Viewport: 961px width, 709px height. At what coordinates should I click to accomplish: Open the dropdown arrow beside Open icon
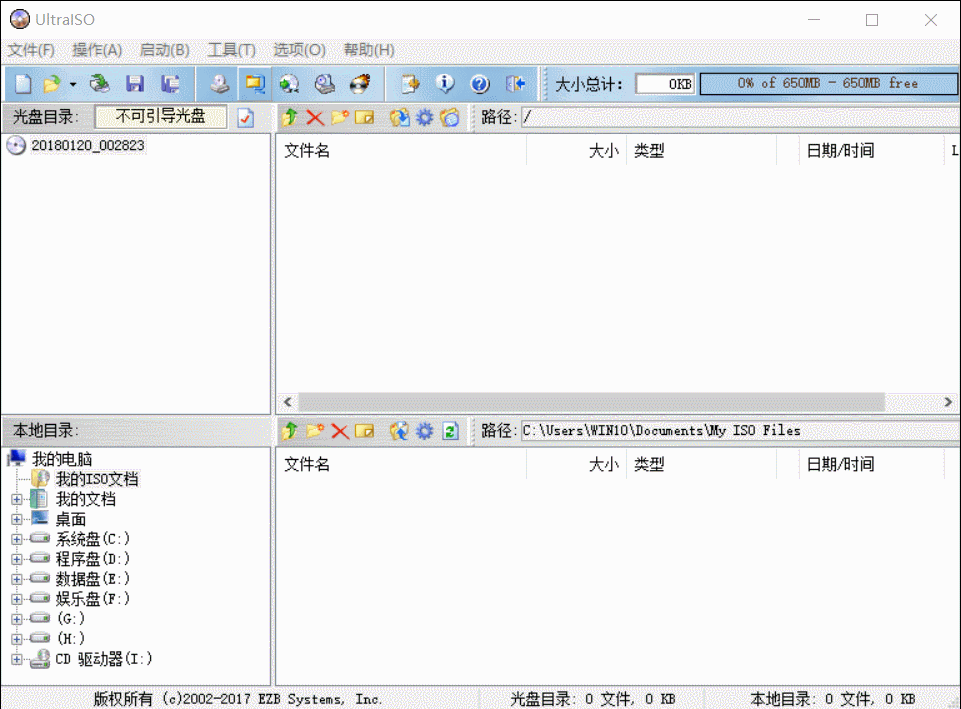pos(73,84)
